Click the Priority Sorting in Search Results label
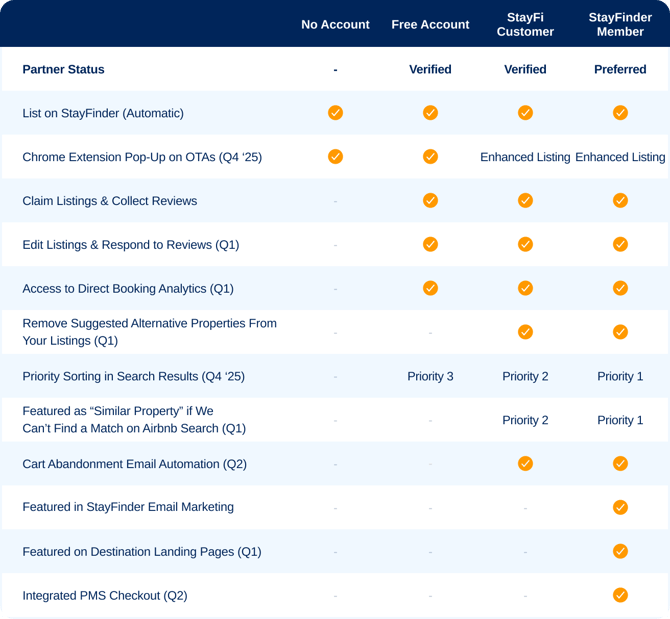Screen dimensions: 670x619 tap(133, 376)
